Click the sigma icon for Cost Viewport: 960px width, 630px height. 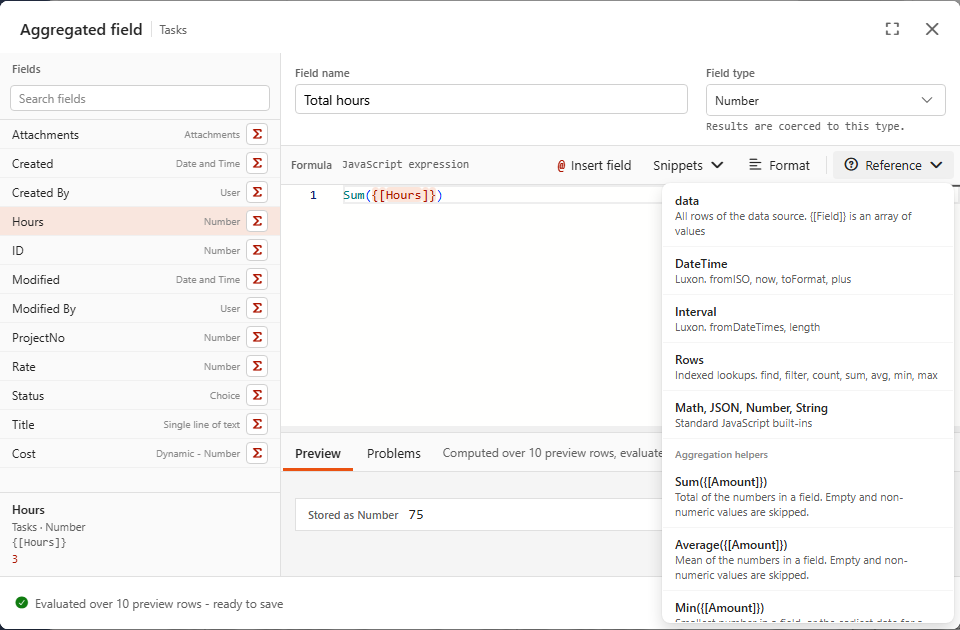click(257, 453)
